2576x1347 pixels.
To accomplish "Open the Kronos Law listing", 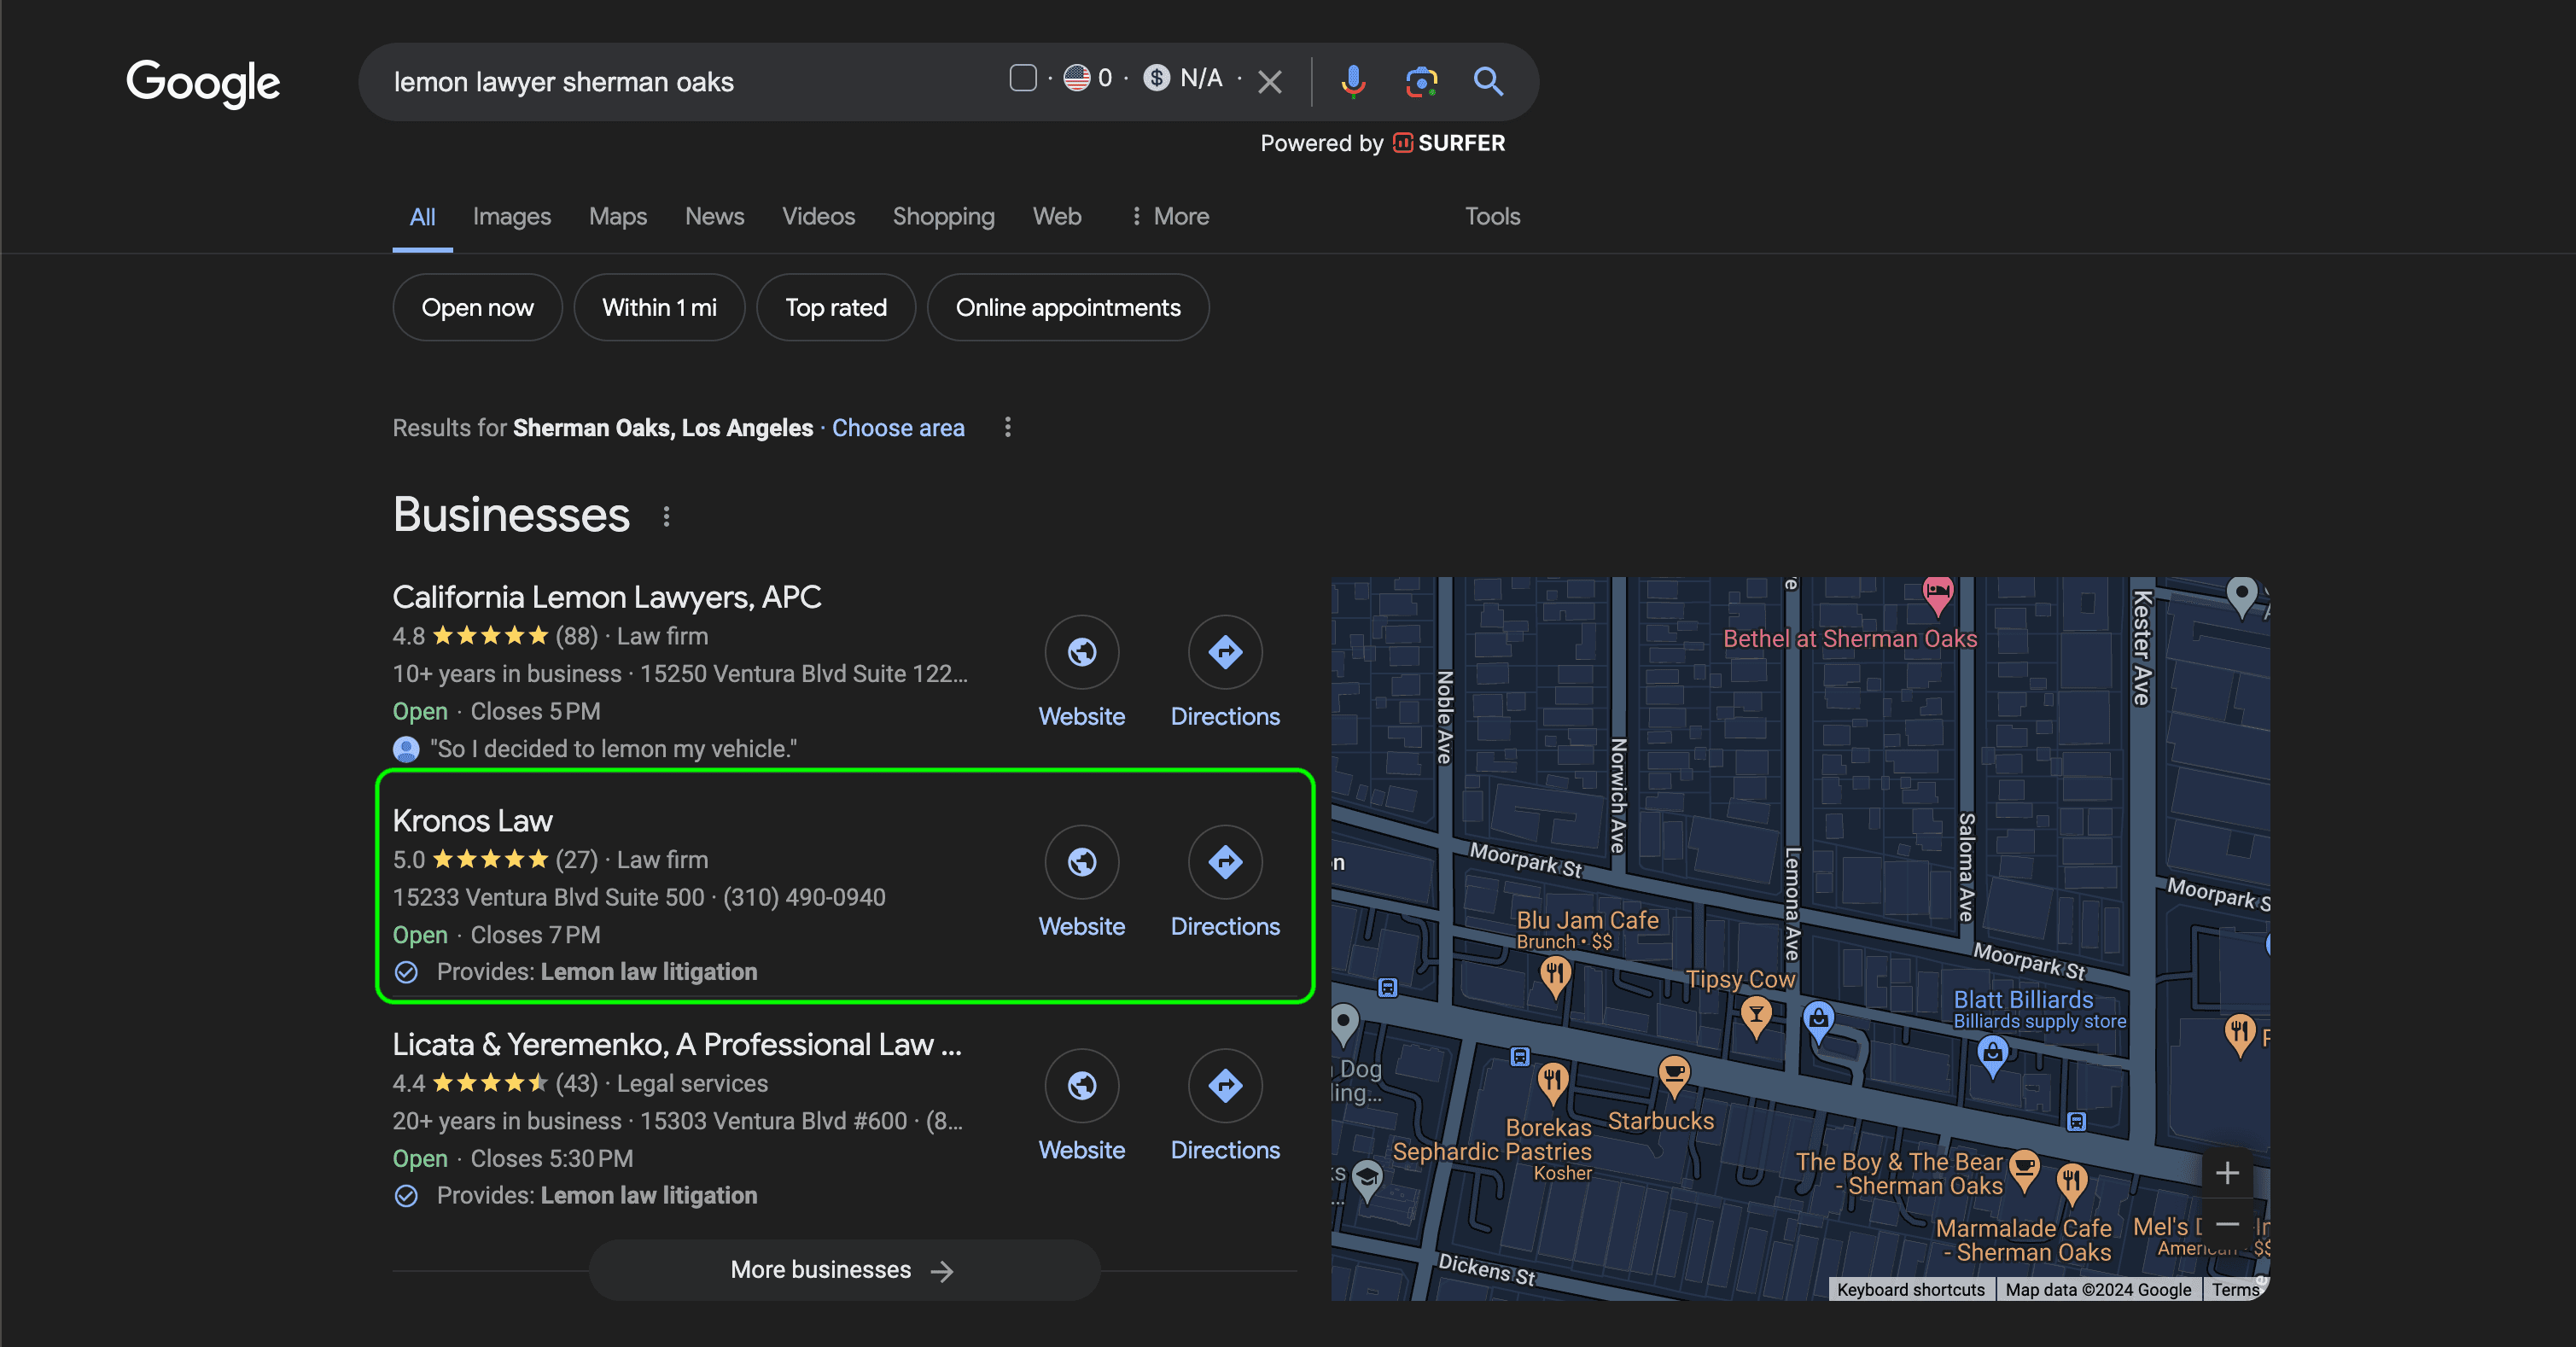I will pos(472,821).
